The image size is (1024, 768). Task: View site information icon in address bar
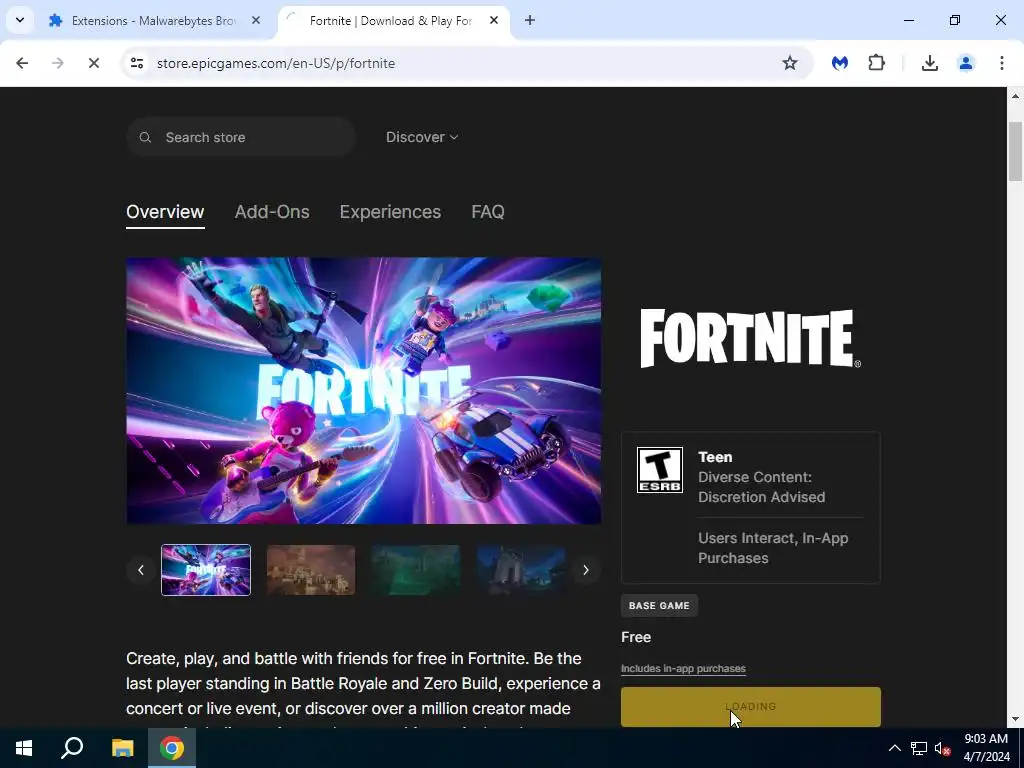pyautogui.click(x=136, y=63)
